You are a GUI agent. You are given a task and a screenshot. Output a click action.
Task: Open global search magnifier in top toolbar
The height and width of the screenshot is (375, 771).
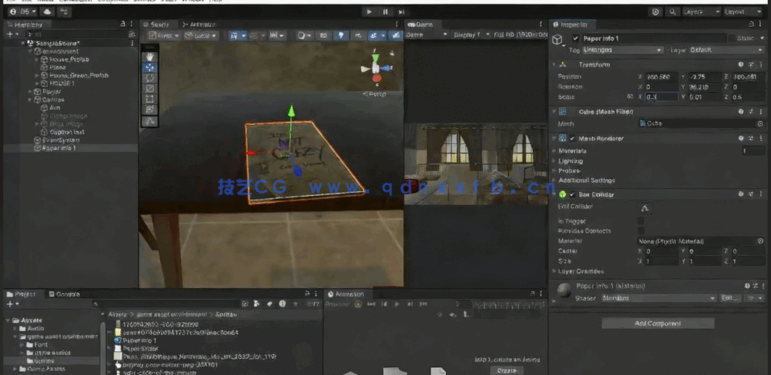[672, 12]
